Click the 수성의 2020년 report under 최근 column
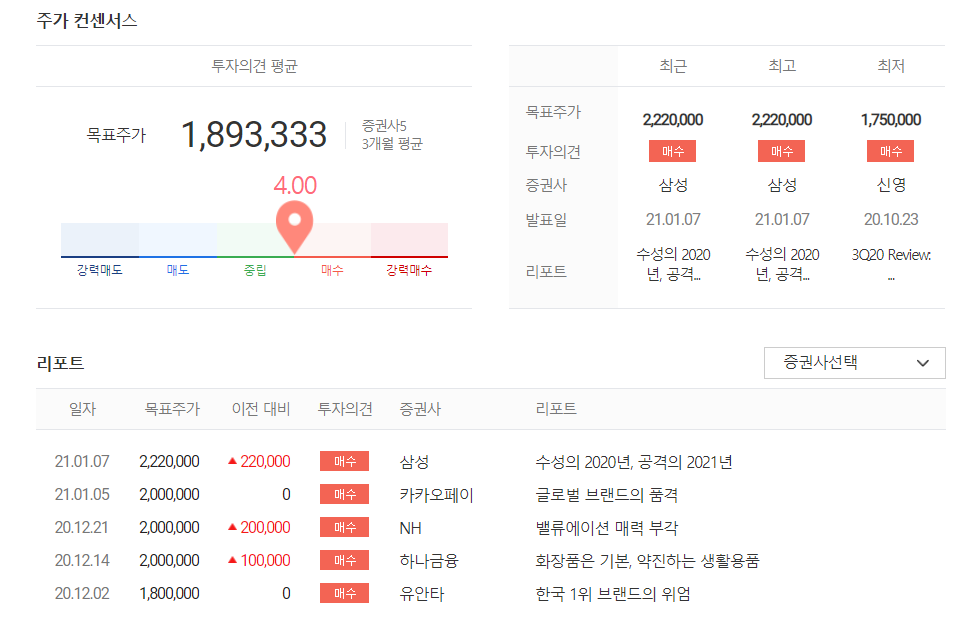Viewport: 970px width, 624px height. (673, 264)
